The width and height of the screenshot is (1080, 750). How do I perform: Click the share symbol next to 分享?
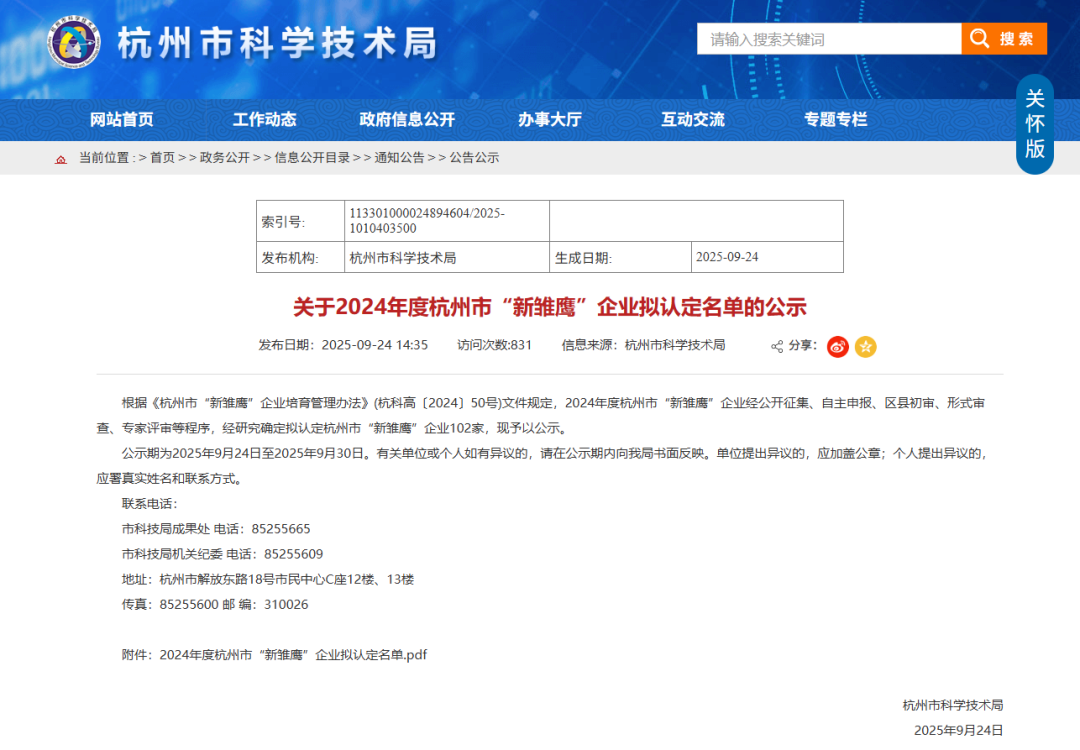coord(777,346)
